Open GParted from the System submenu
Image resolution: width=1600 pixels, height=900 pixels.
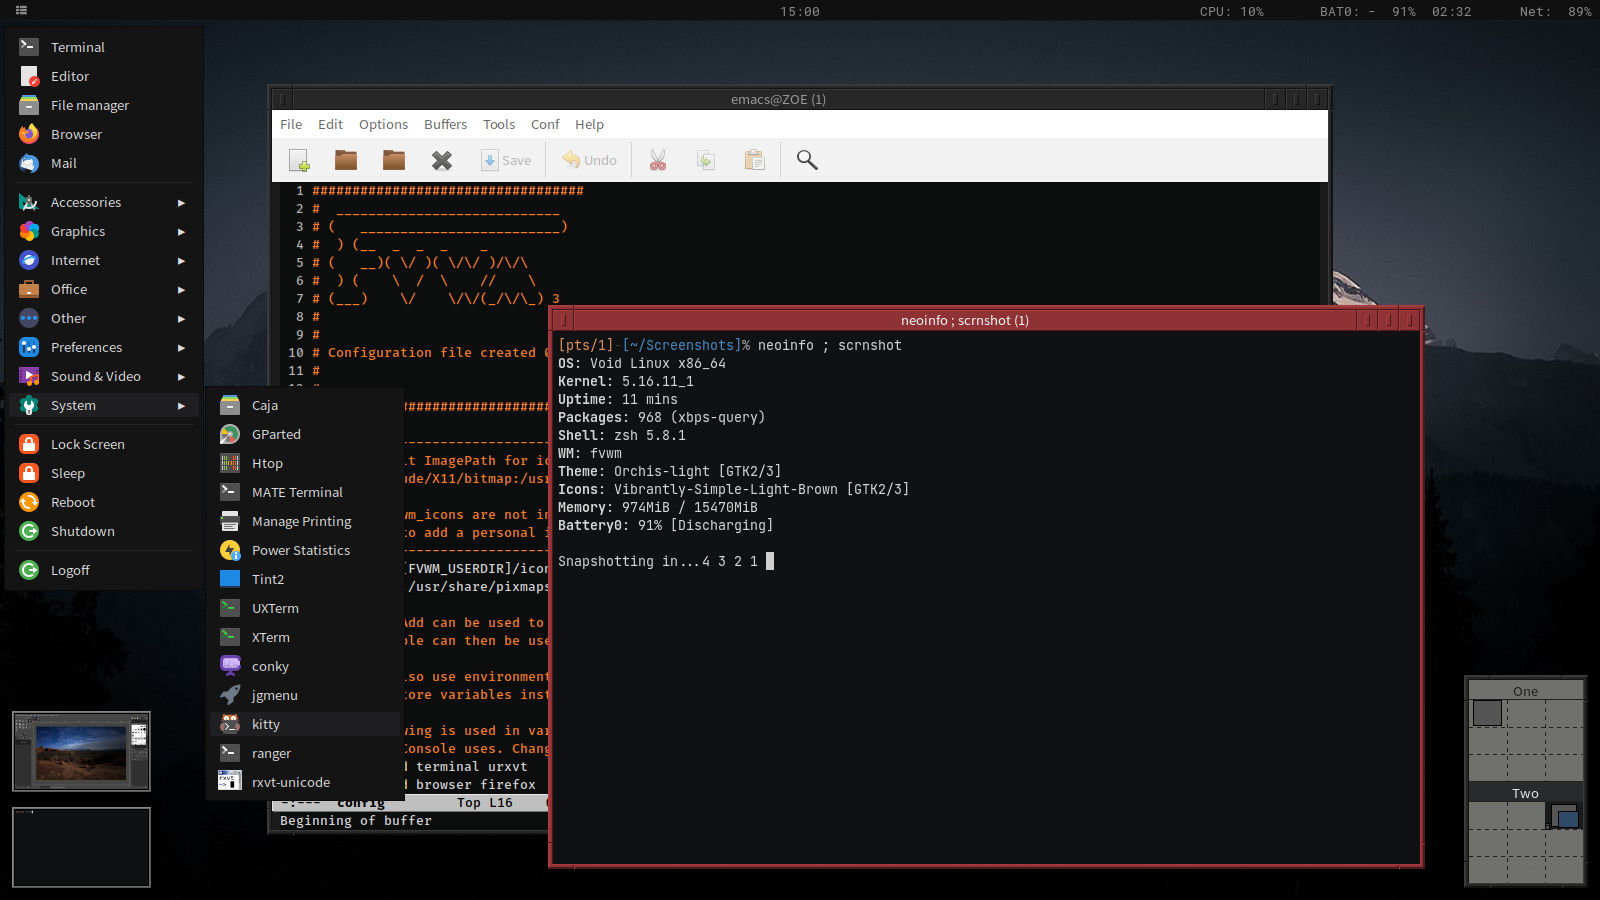[276, 434]
